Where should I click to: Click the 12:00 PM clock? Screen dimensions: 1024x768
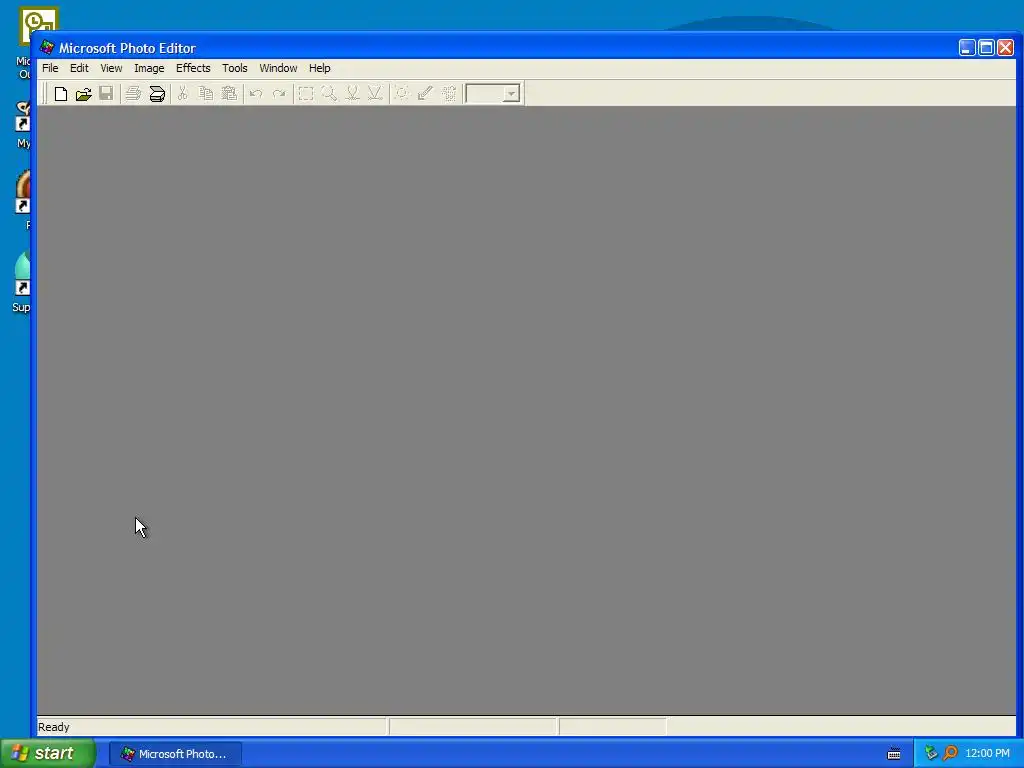coord(987,753)
